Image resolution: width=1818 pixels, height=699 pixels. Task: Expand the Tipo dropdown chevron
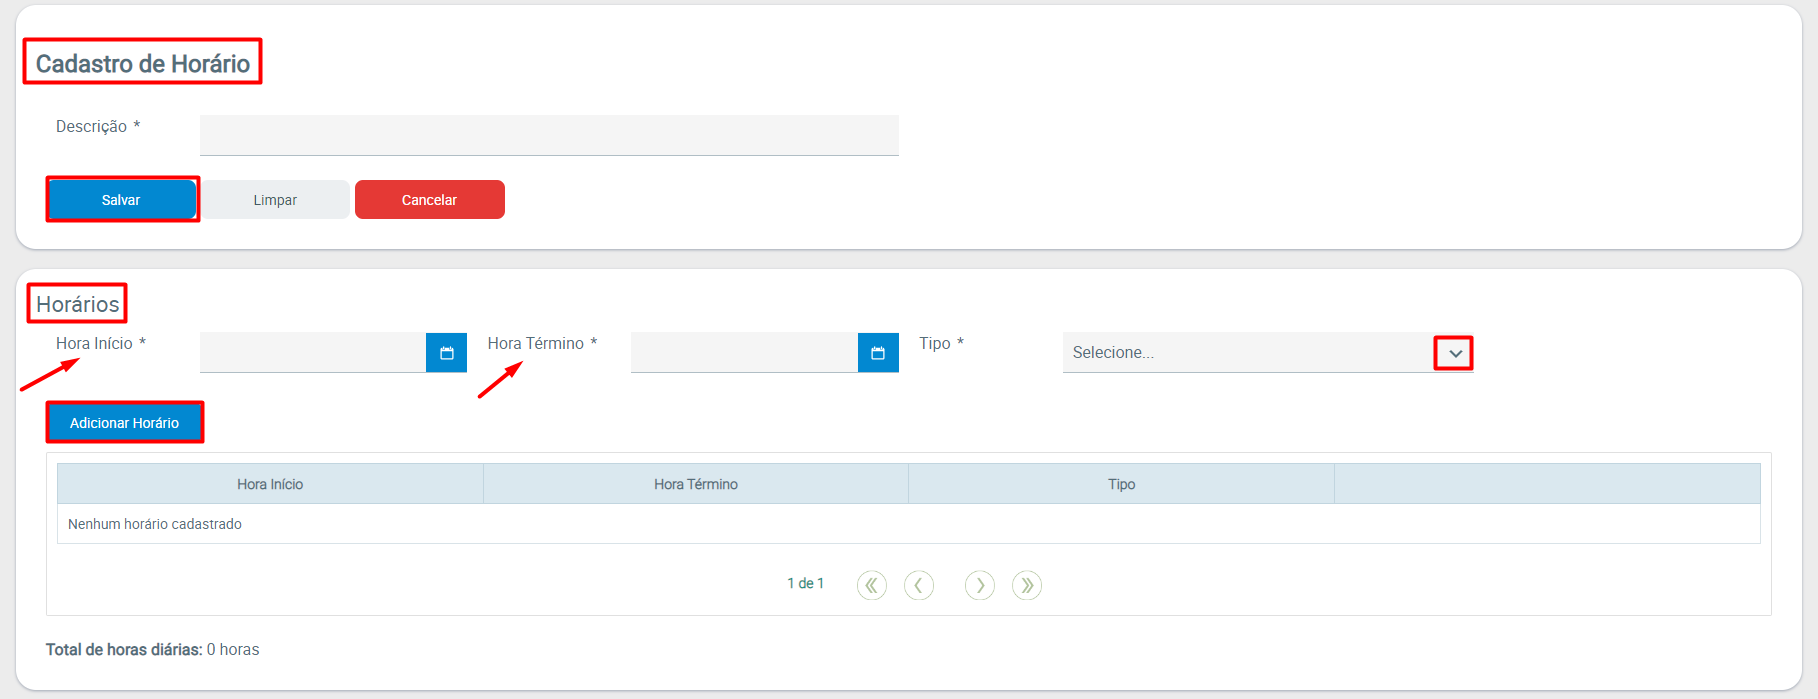[1454, 353]
